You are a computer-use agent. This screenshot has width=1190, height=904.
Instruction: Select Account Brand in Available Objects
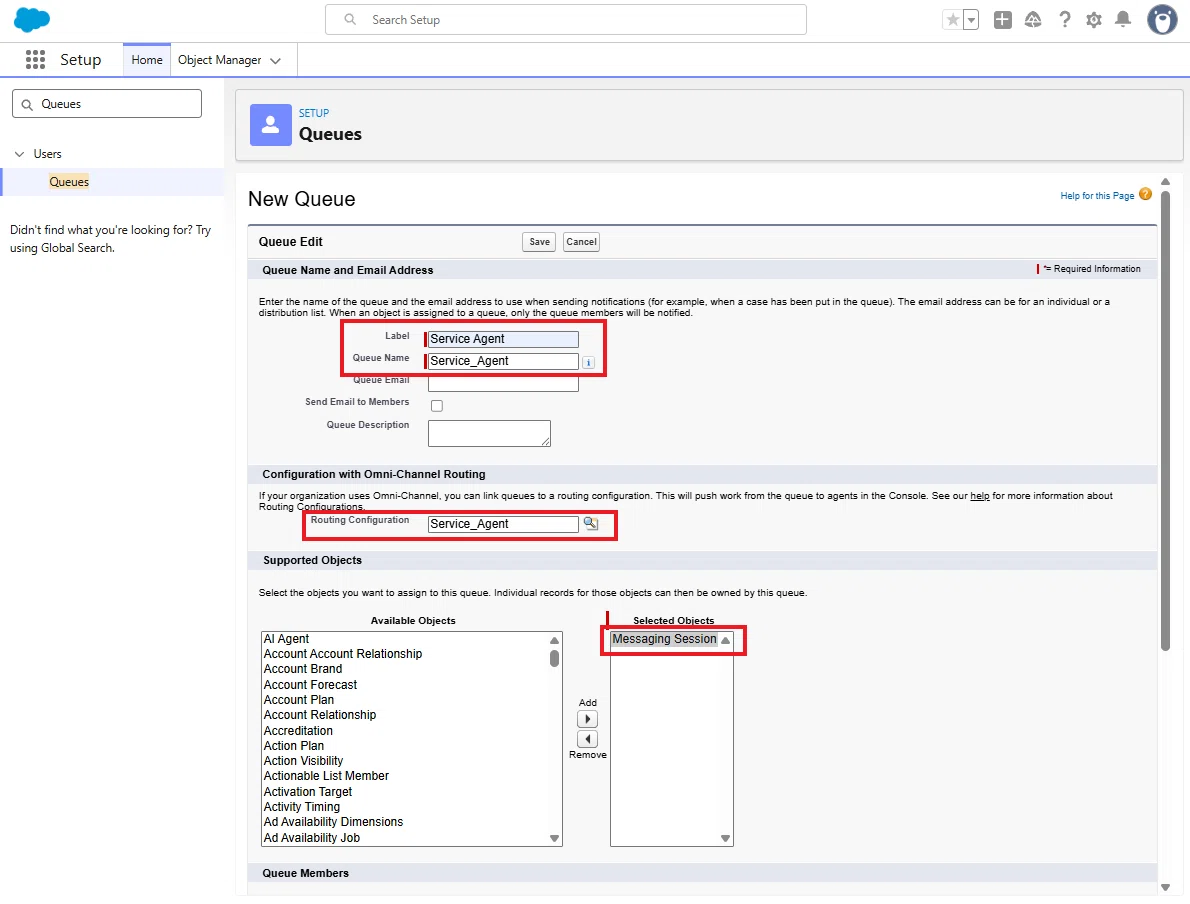(303, 669)
